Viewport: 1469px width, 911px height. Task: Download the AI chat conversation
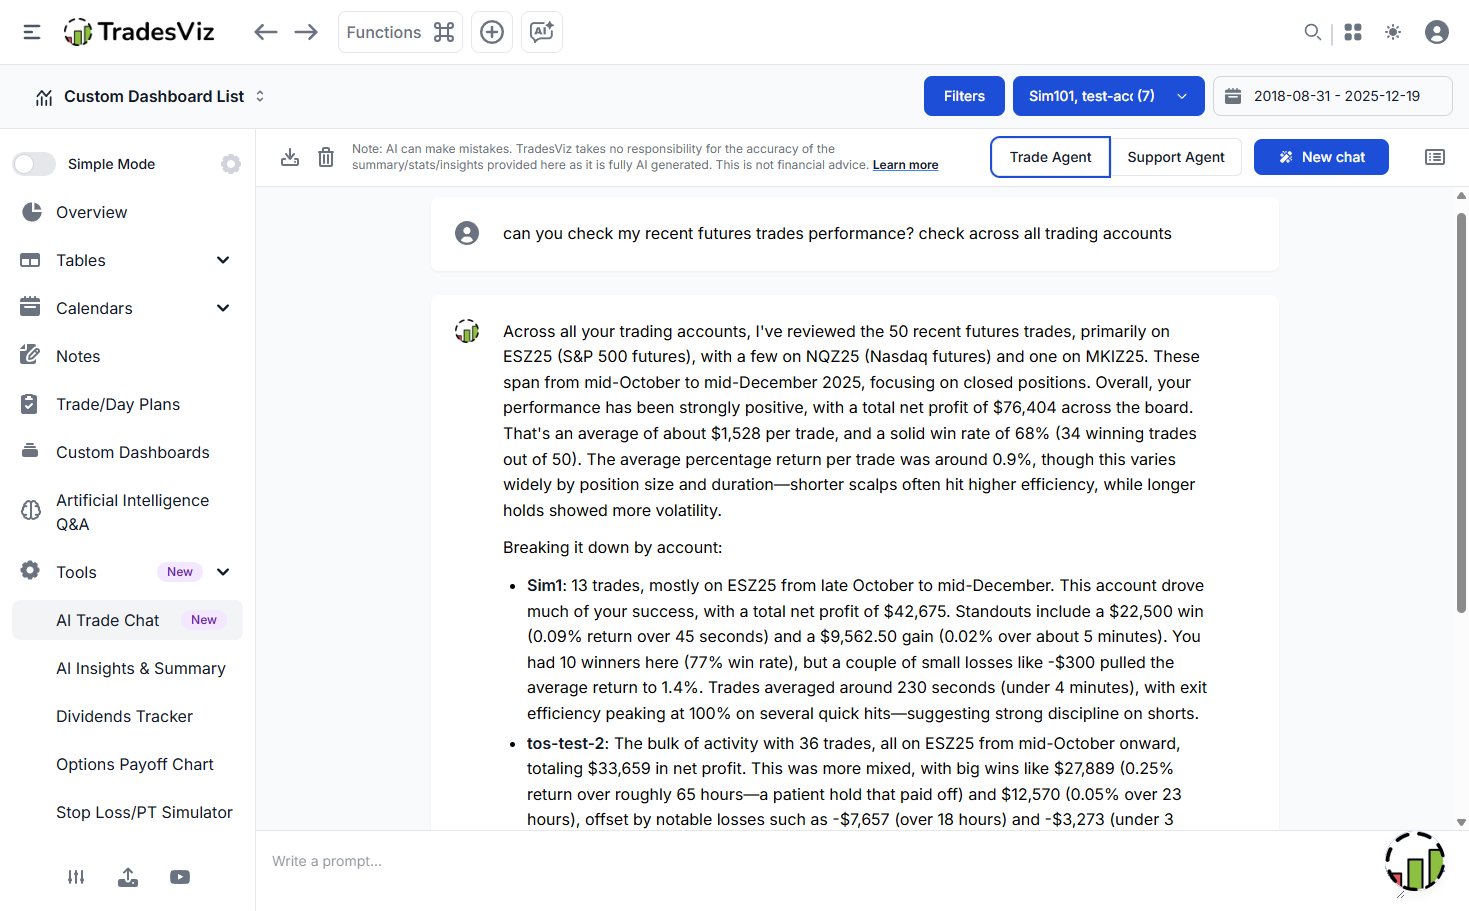click(x=290, y=157)
